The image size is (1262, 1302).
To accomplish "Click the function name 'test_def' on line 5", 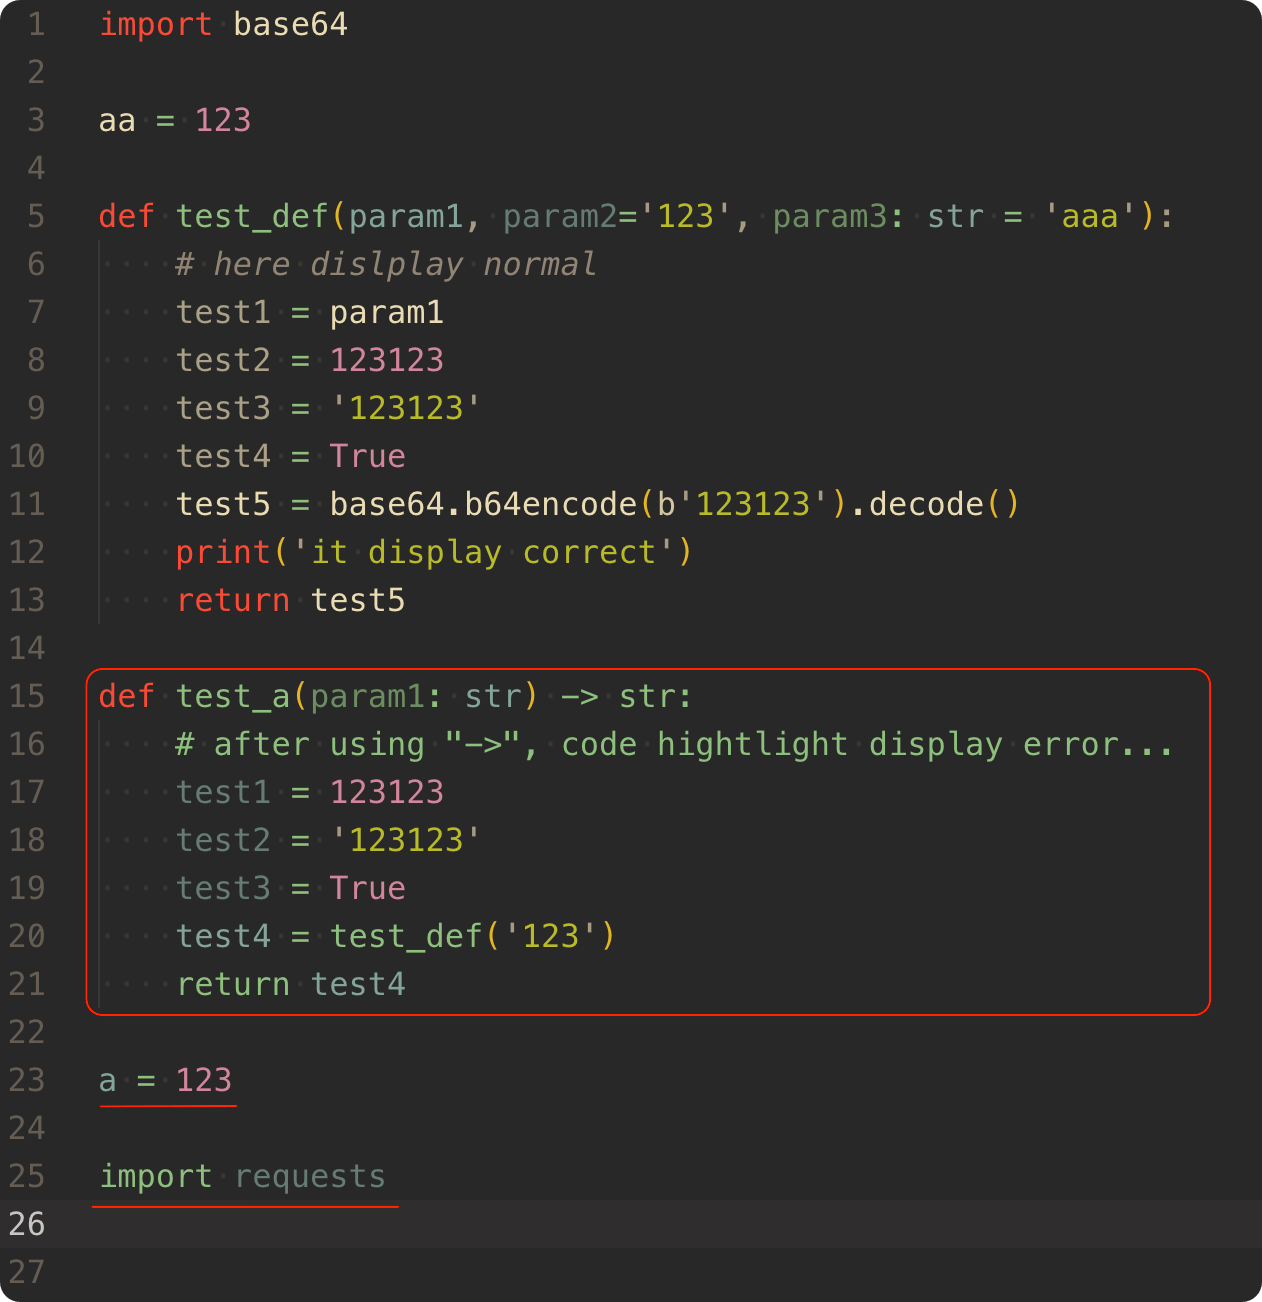I will pos(252,216).
